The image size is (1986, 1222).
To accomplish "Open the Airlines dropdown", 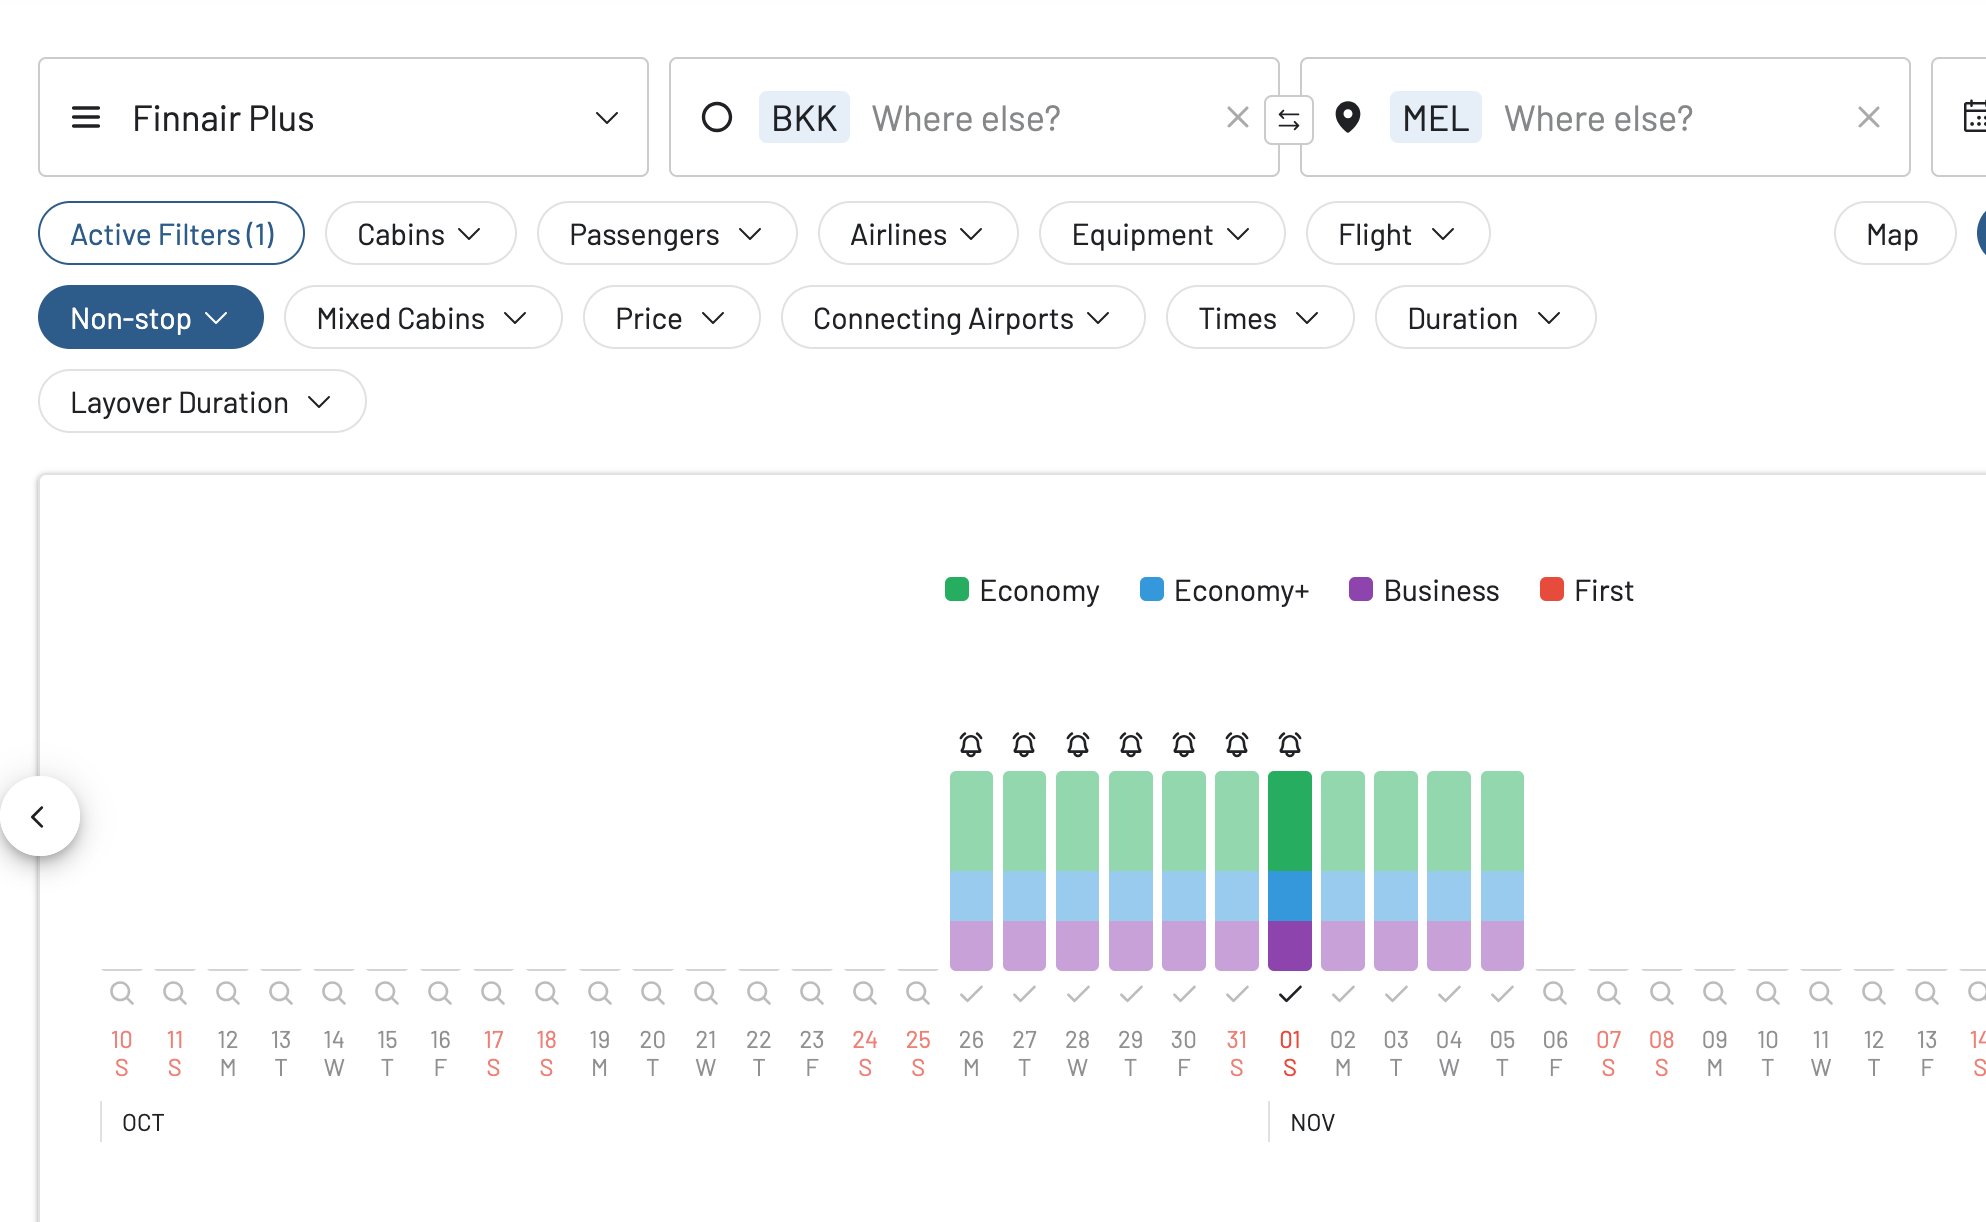I will point(917,233).
